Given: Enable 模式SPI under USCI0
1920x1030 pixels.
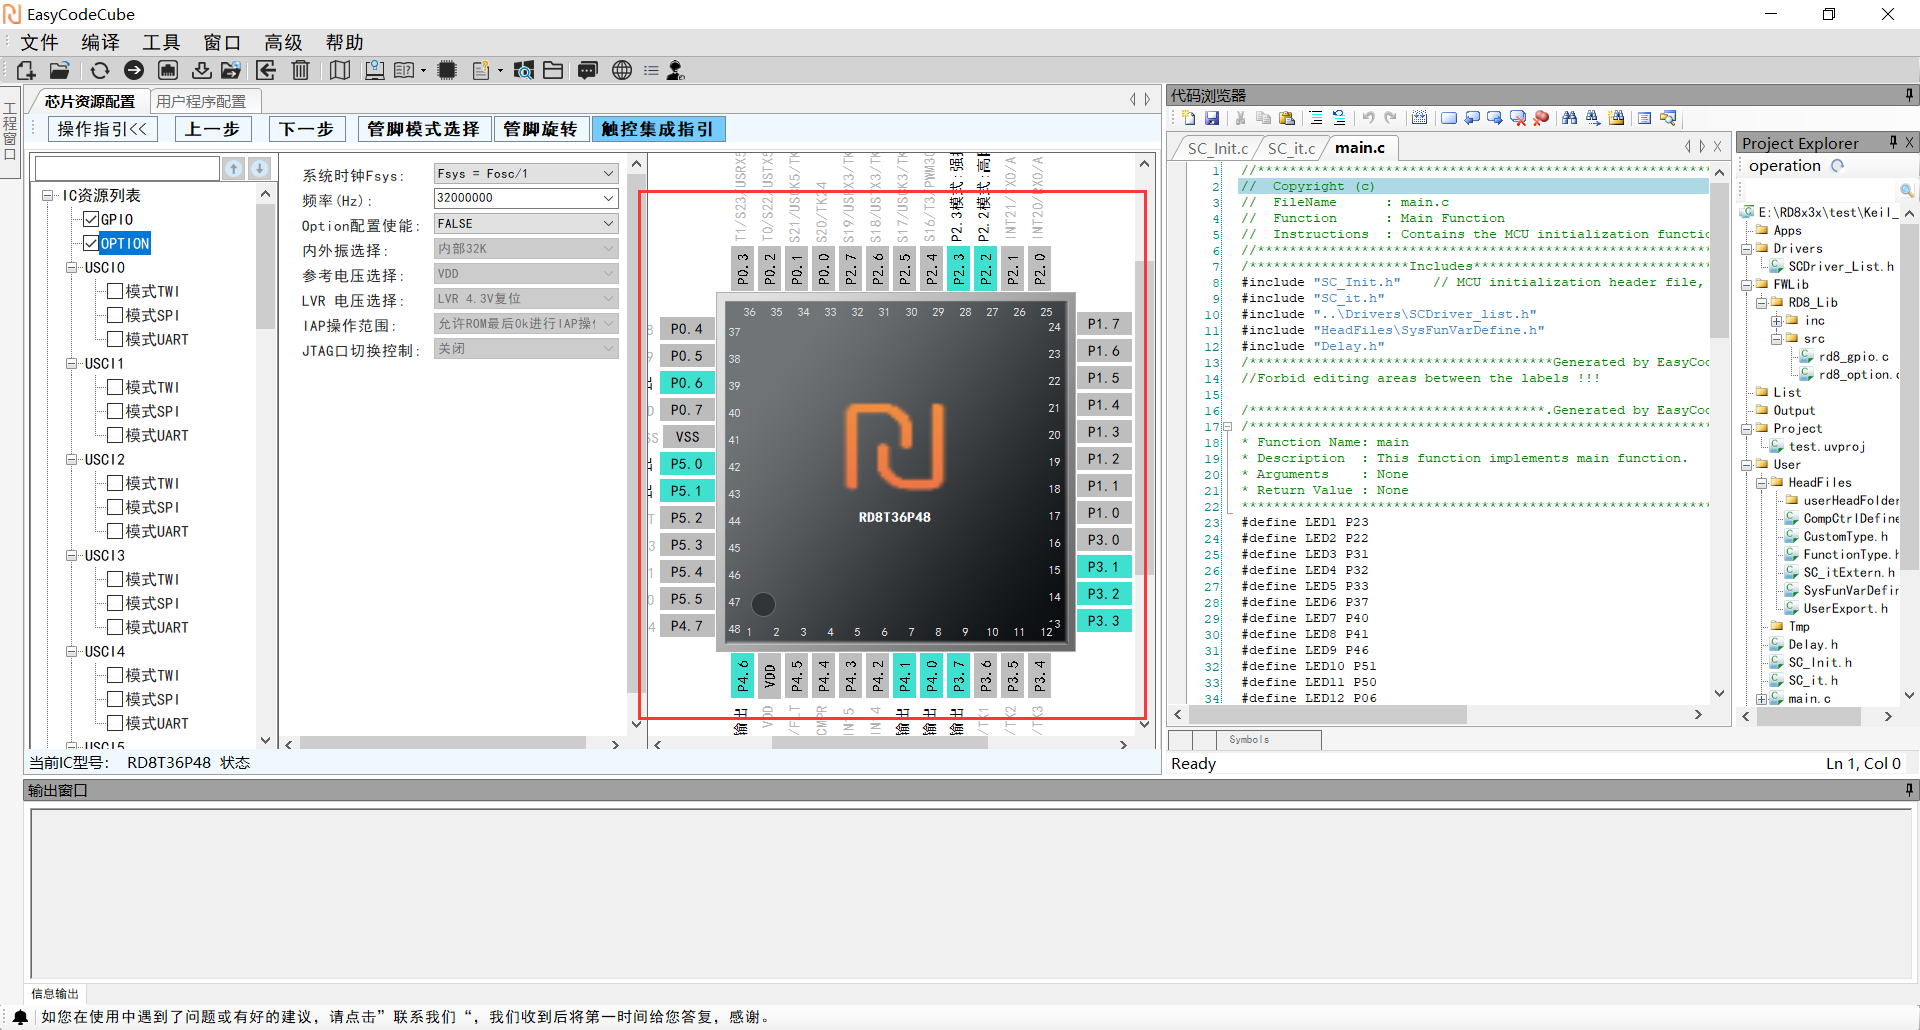Looking at the screenshot, I should click(115, 315).
